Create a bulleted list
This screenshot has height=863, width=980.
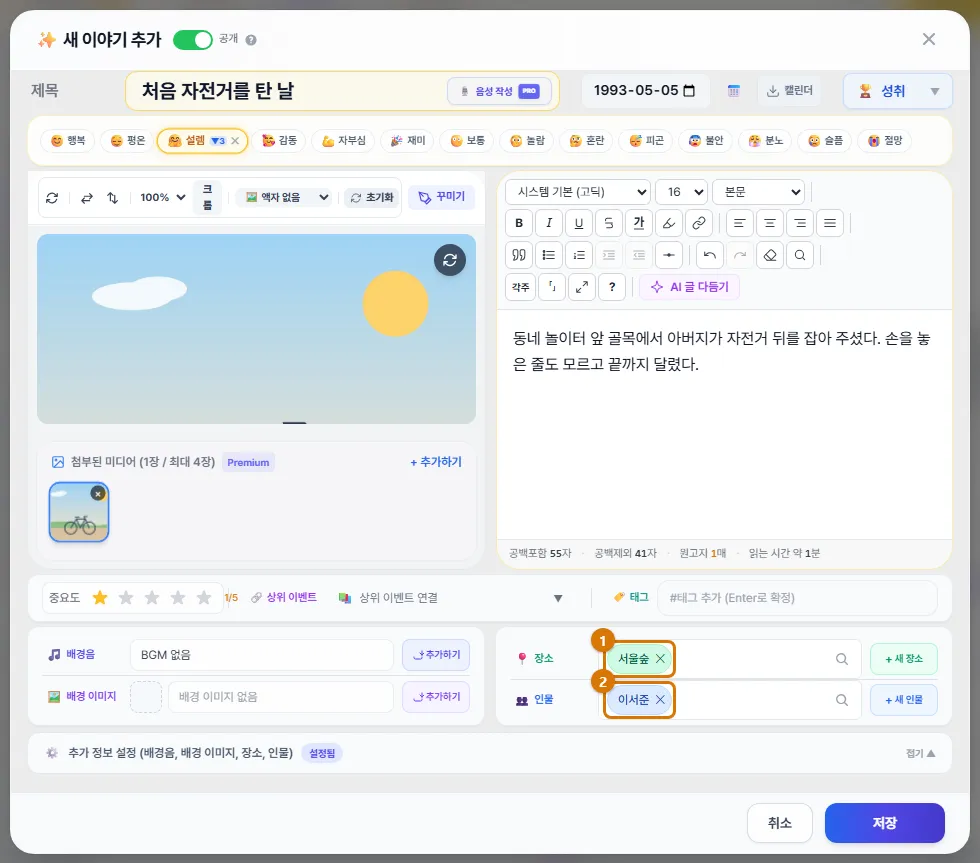pyautogui.click(x=549, y=255)
